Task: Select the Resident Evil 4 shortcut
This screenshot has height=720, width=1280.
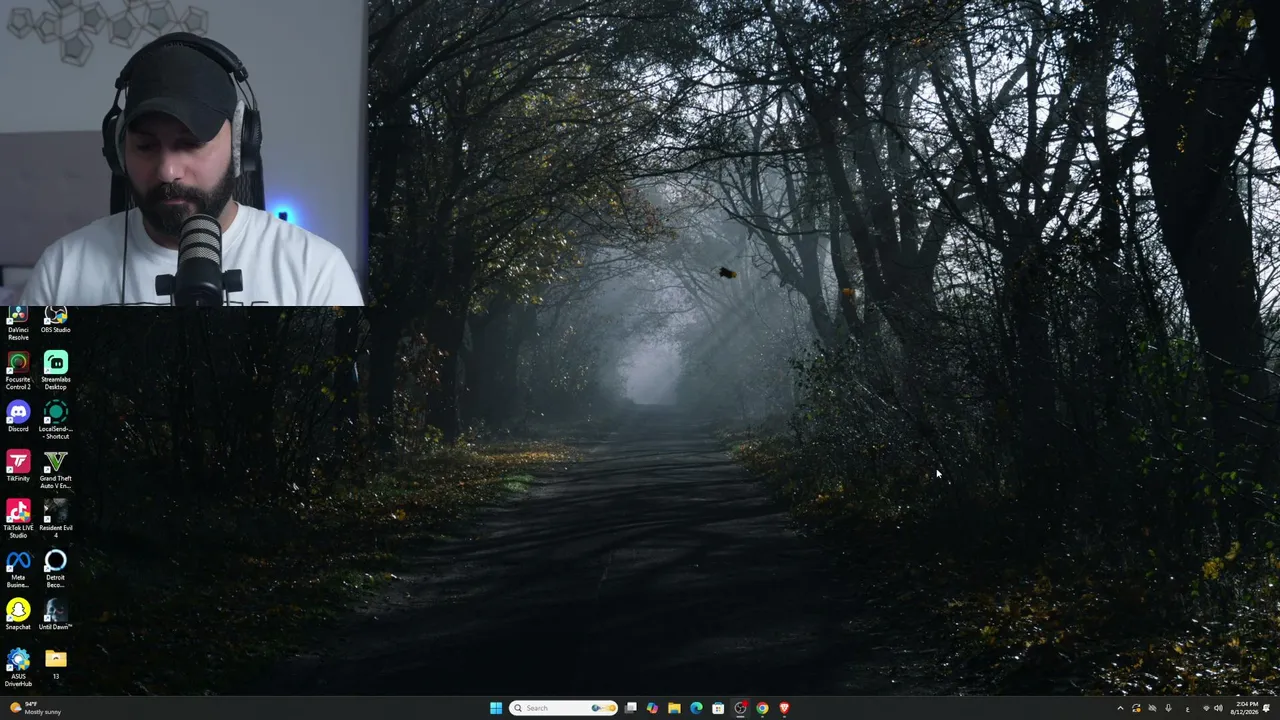Action: tap(55, 519)
